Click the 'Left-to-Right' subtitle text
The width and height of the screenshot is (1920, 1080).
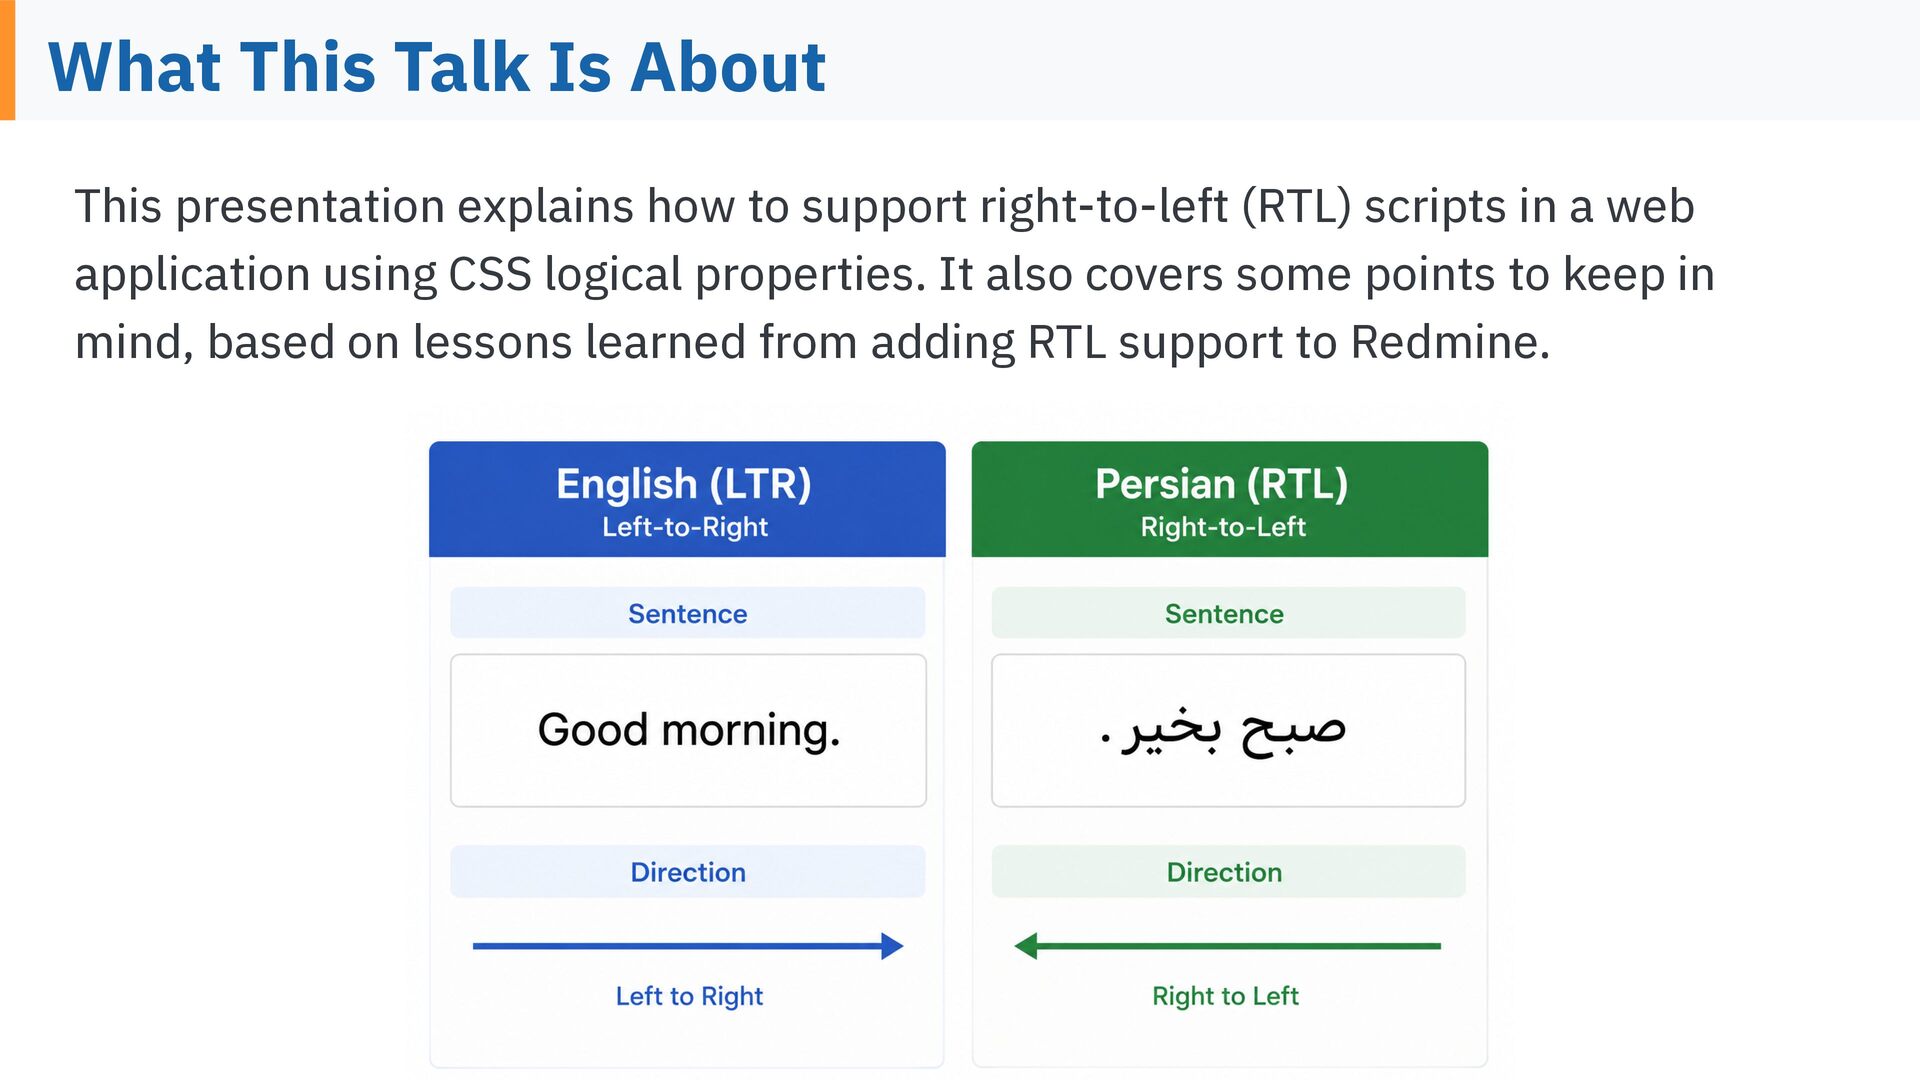pos(685,527)
